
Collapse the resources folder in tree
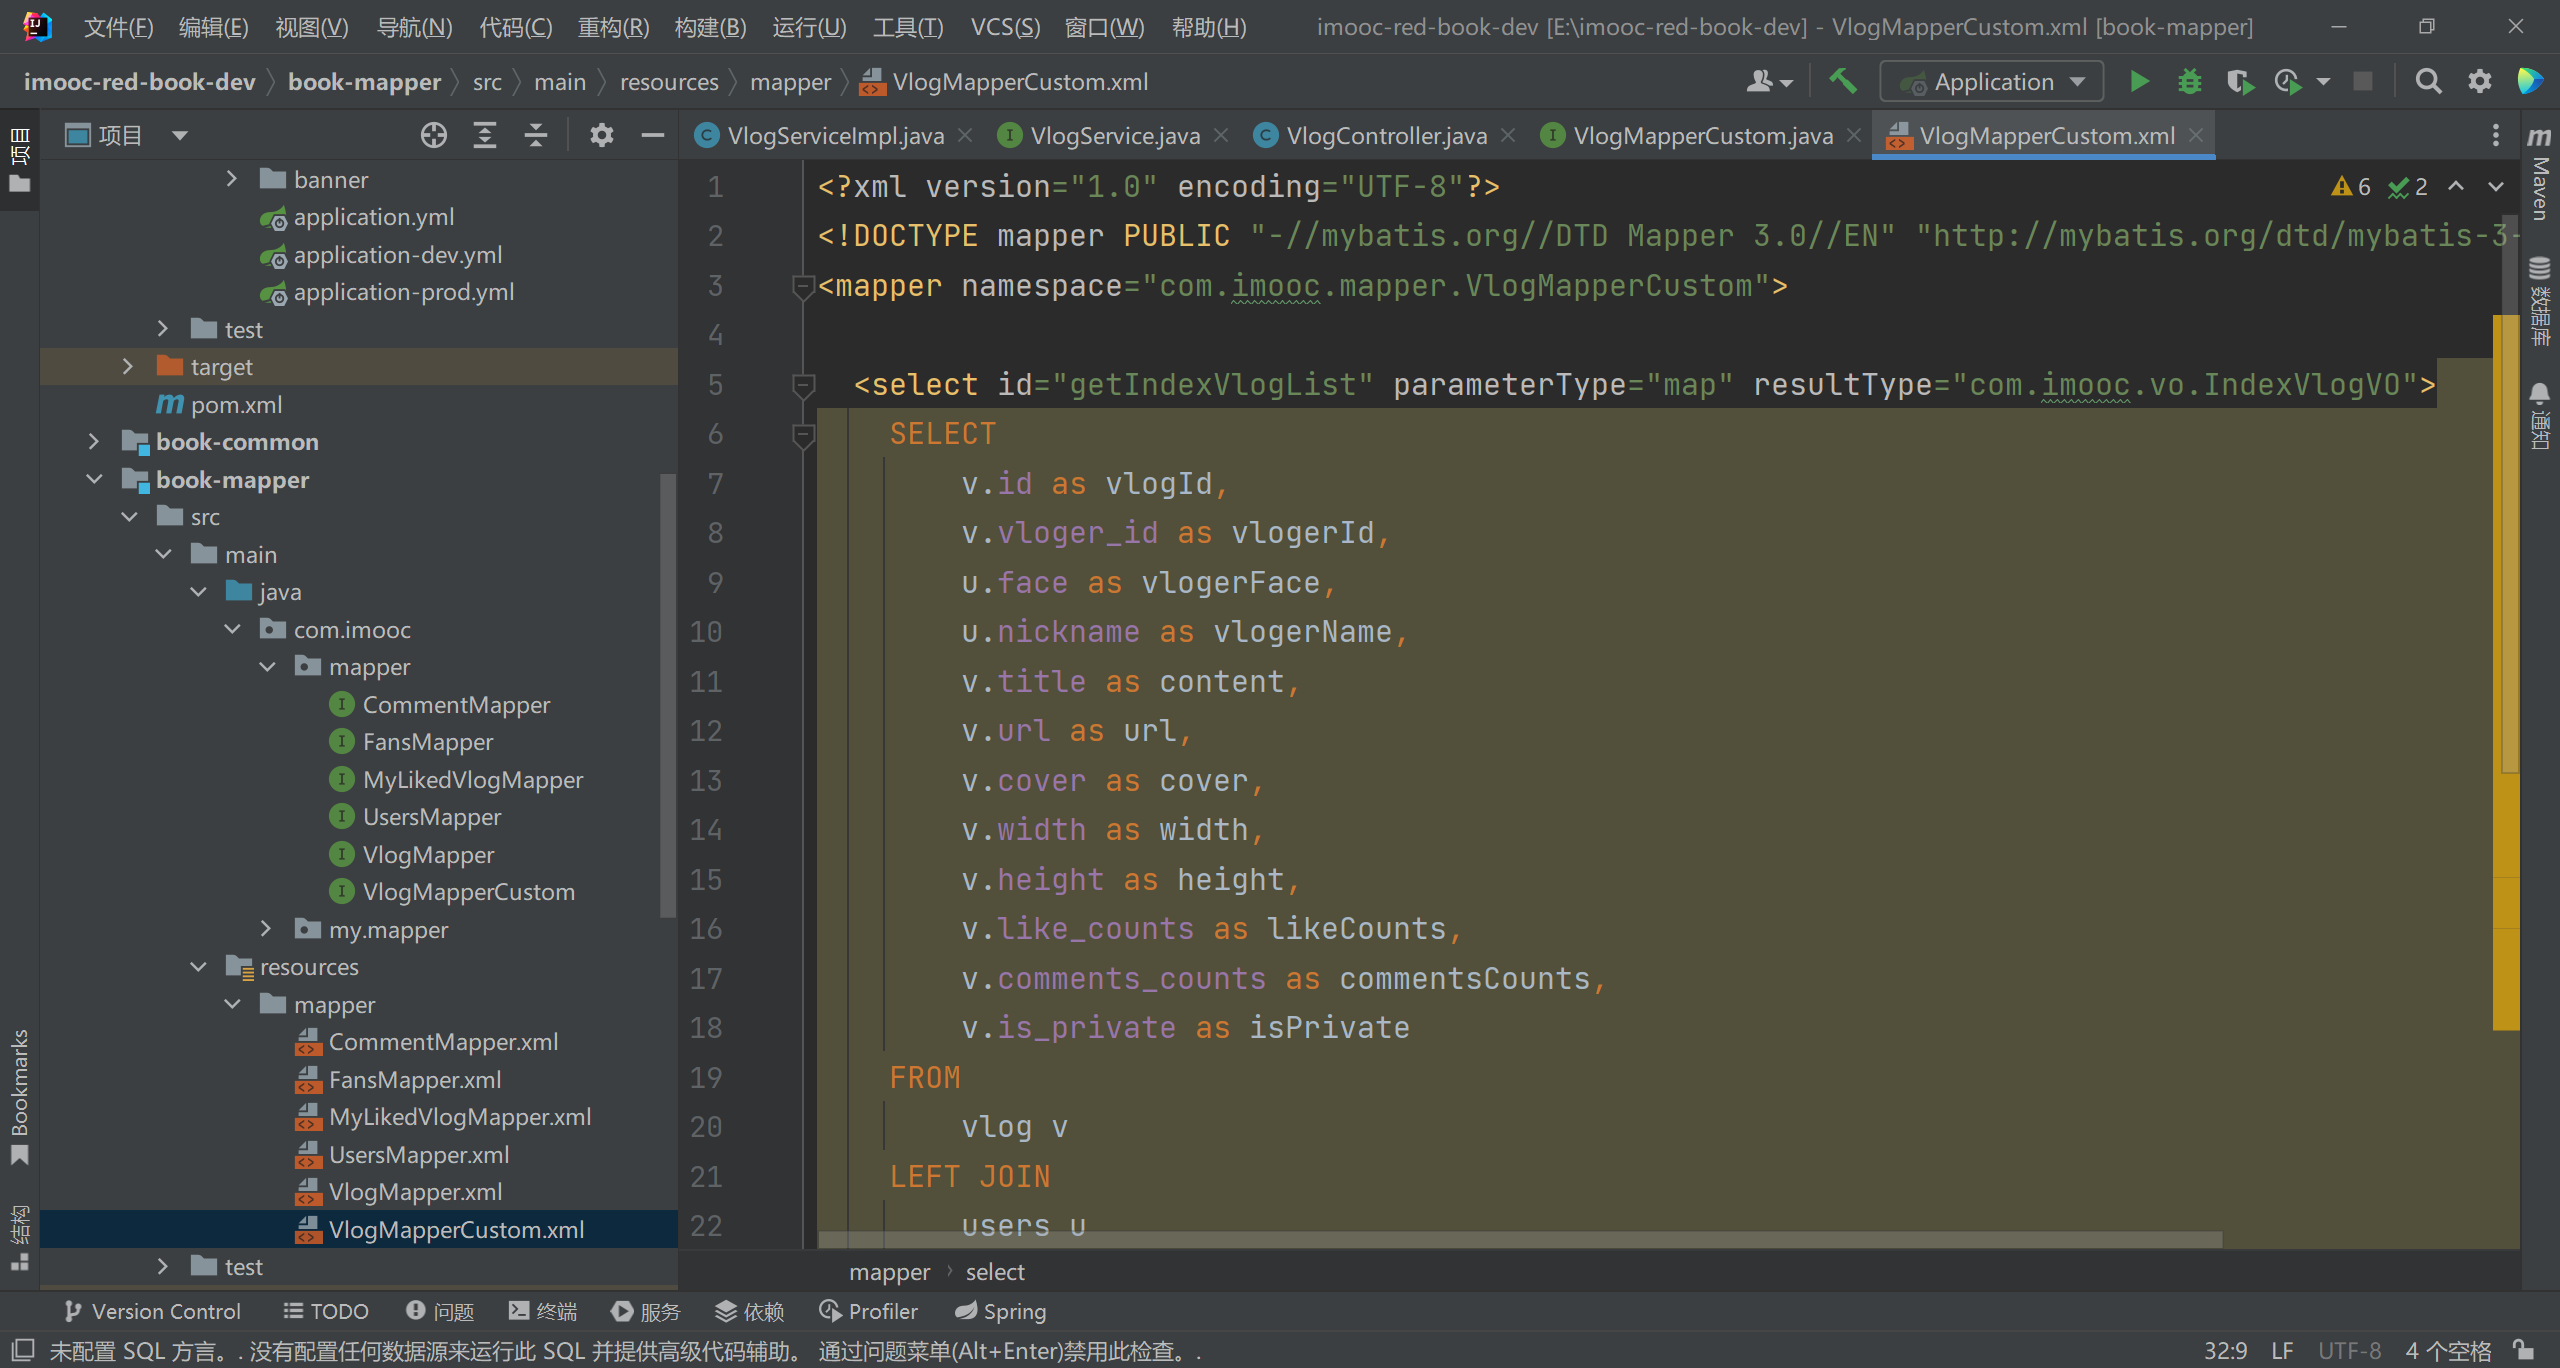point(198,967)
